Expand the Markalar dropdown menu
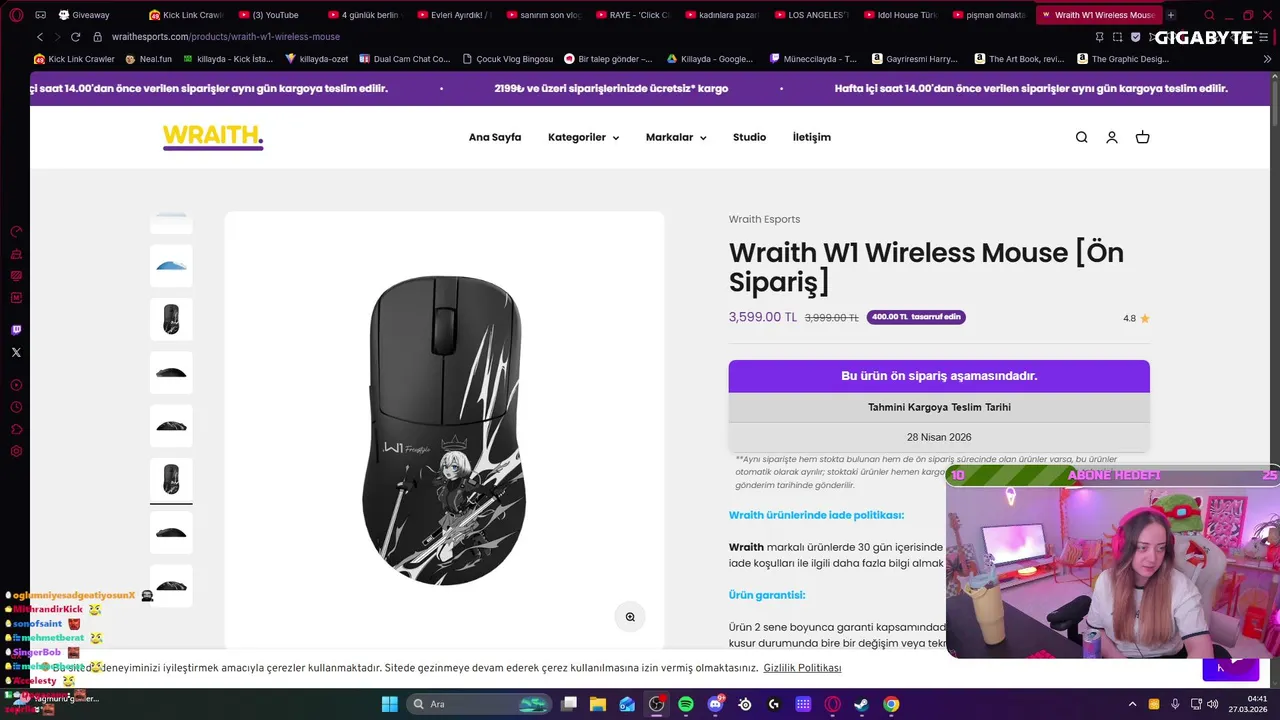 [x=676, y=138]
